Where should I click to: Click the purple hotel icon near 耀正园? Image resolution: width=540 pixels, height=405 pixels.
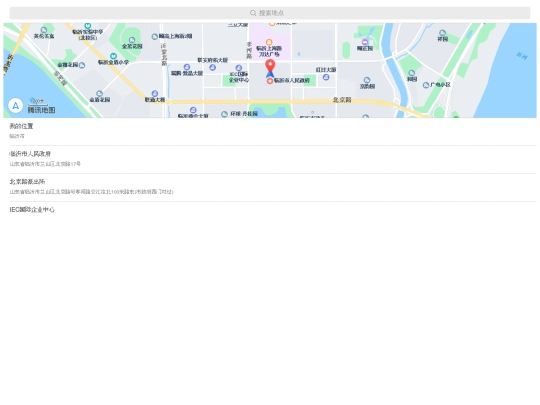365,42
